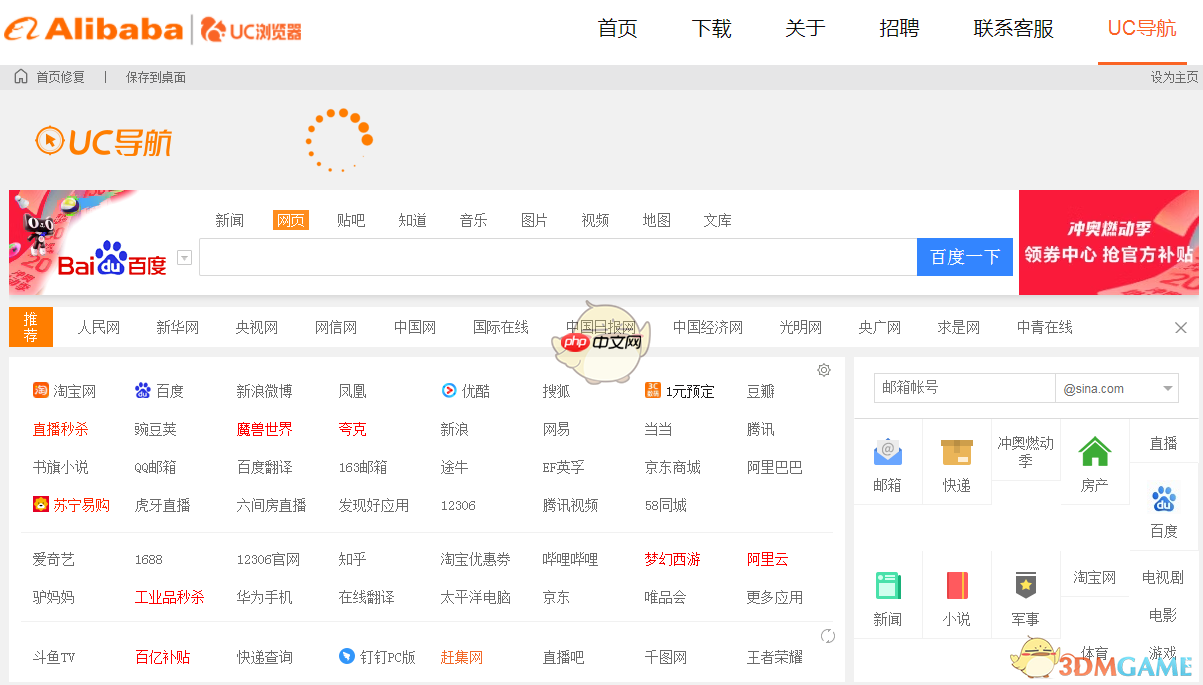Select the red 小说 novels icon
The image size is (1203, 685).
point(957,585)
